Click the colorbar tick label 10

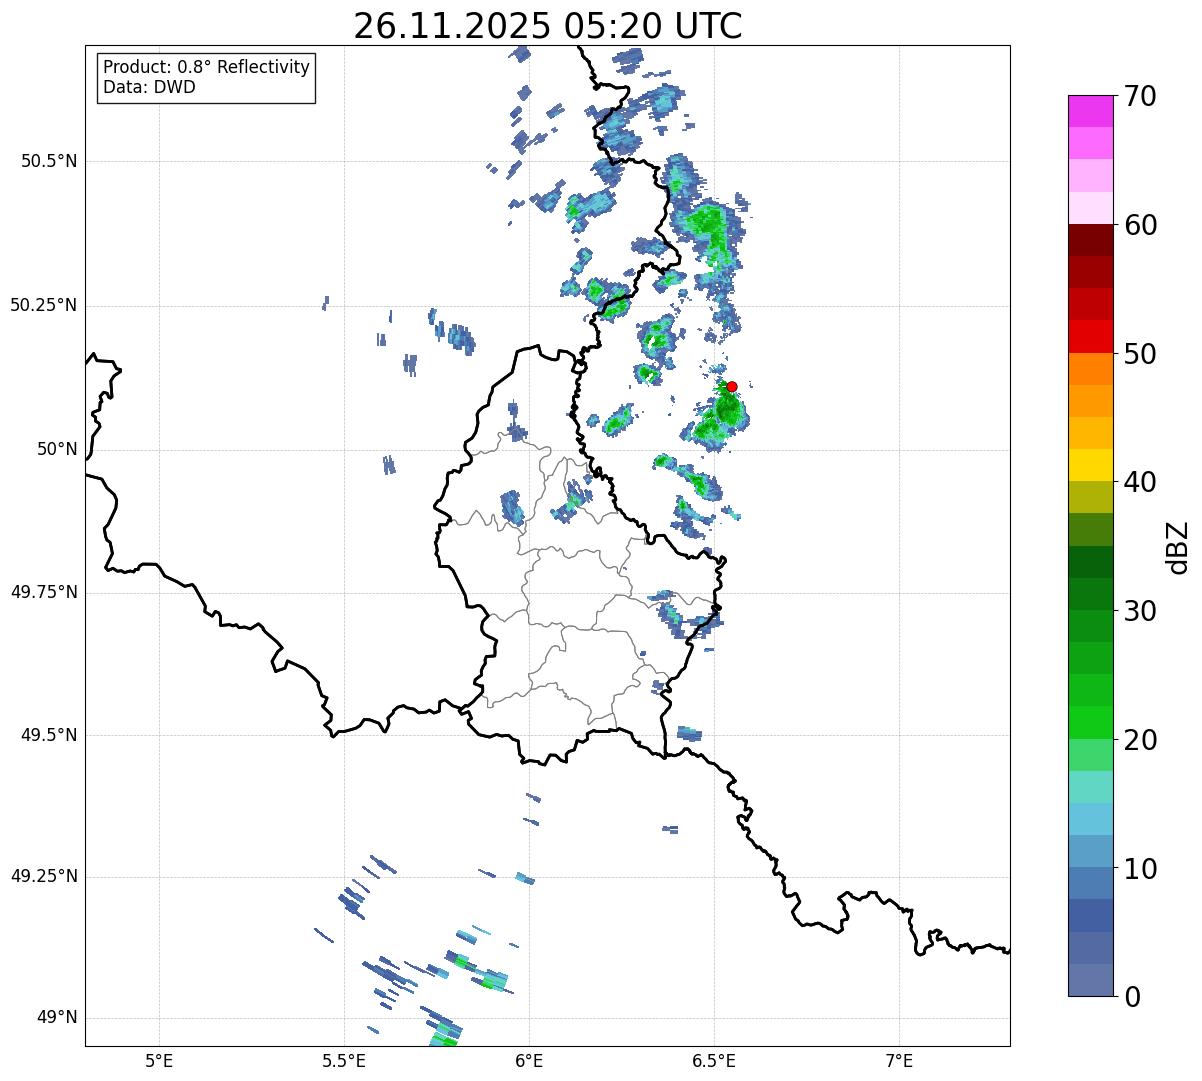pyautogui.click(x=1139, y=868)
